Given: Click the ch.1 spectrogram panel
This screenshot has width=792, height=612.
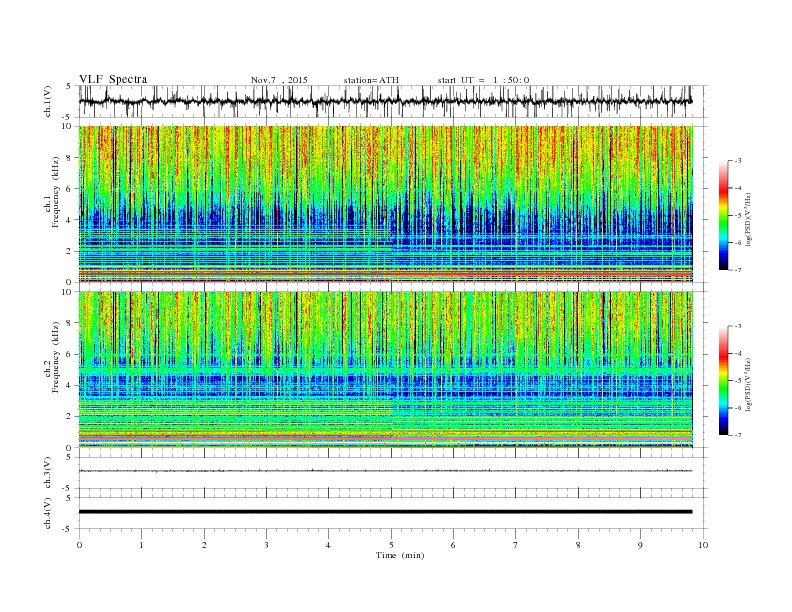Looking at the screenshot, I should (386, 204).
